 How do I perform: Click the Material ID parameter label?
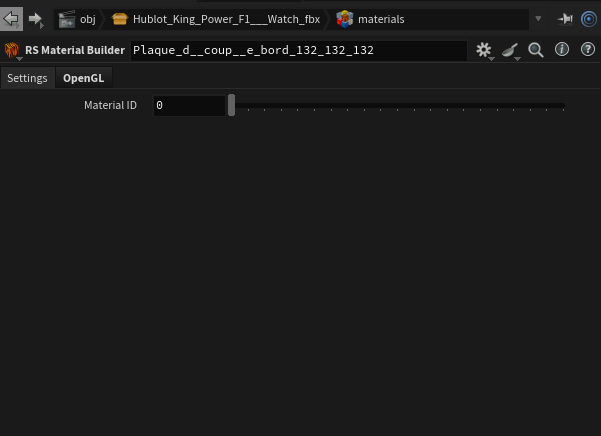tap(110, 105)
